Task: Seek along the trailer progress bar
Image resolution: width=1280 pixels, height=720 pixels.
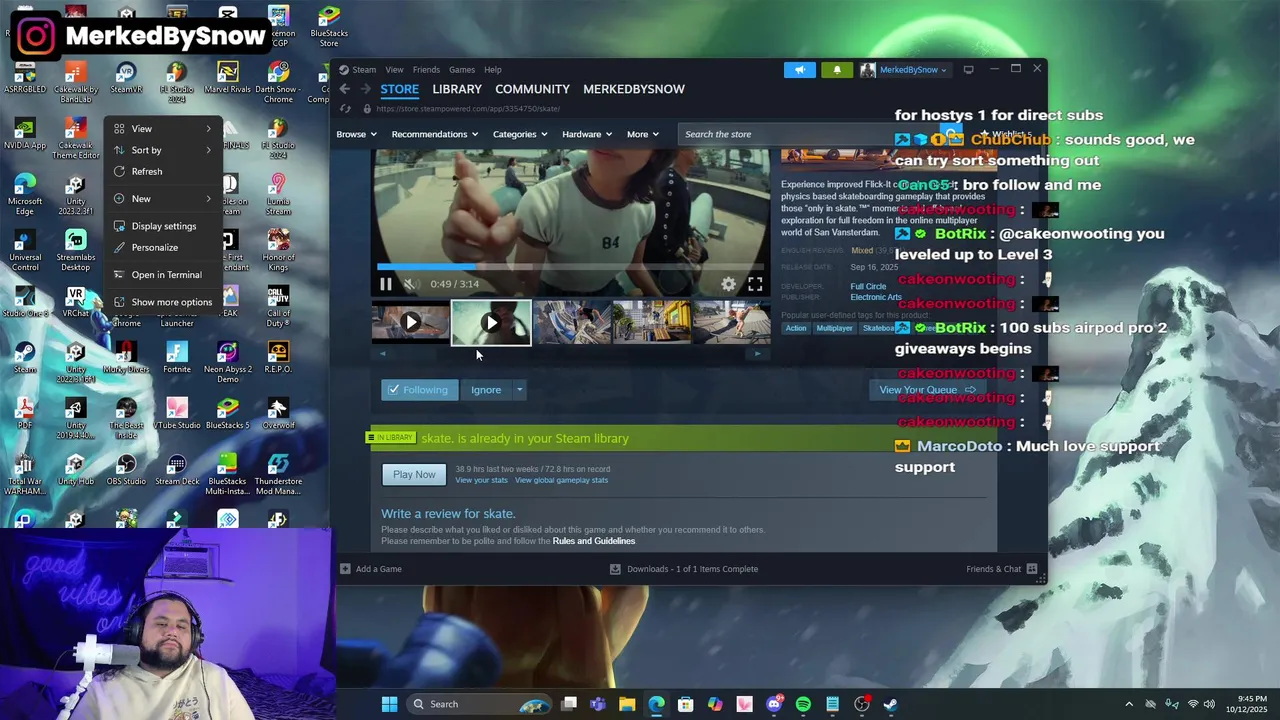Action: pos(571,267)
